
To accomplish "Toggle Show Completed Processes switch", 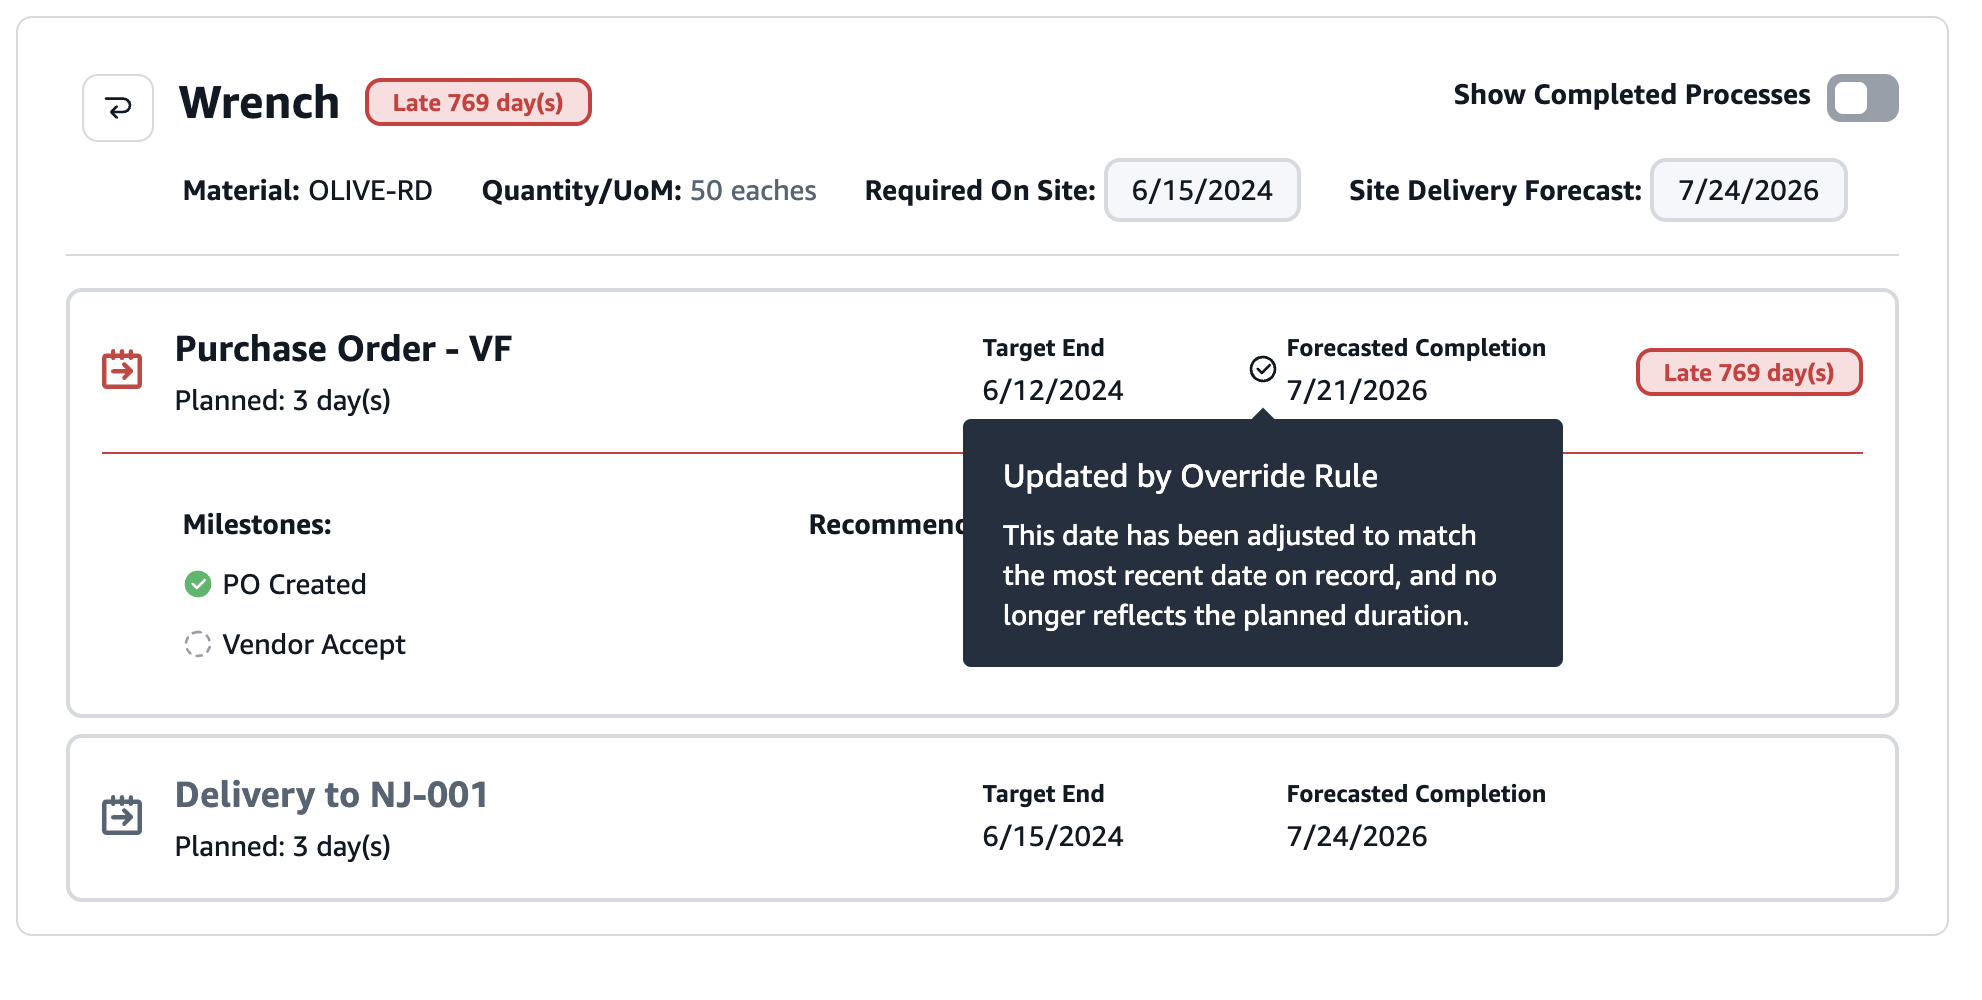I will (x=1862, y=98).
